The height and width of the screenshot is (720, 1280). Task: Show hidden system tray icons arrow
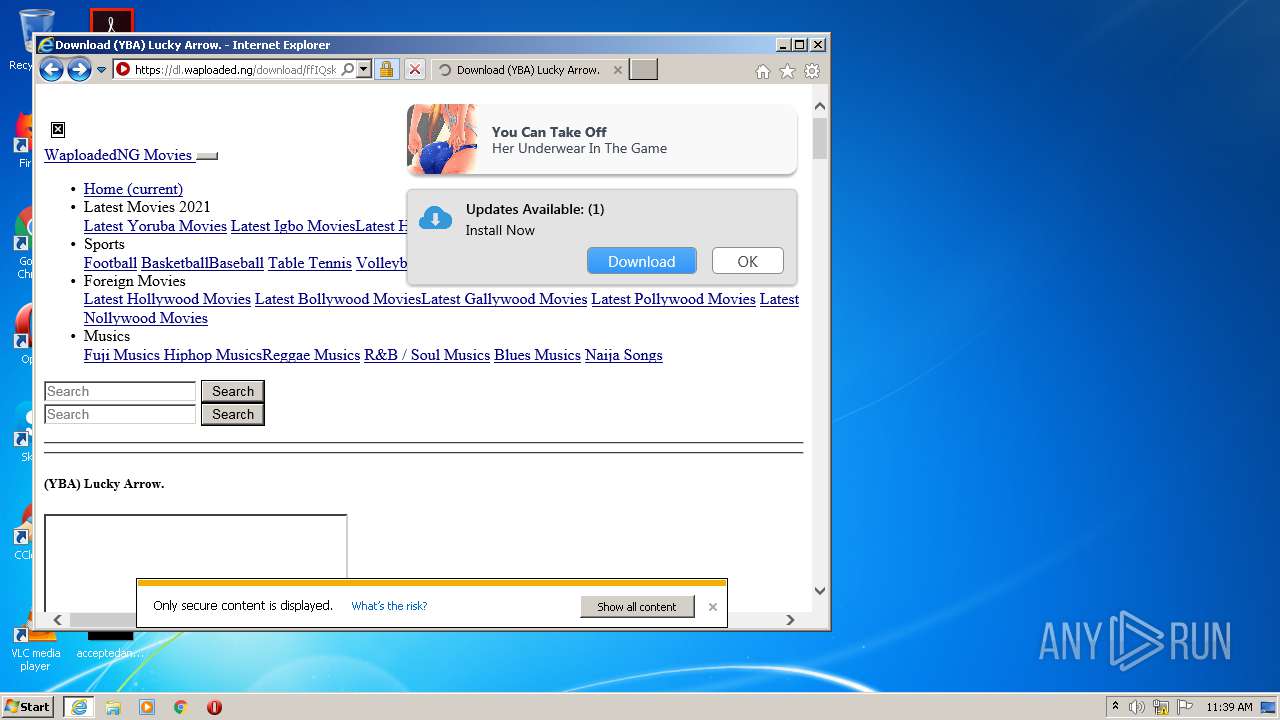[1115, 707]
